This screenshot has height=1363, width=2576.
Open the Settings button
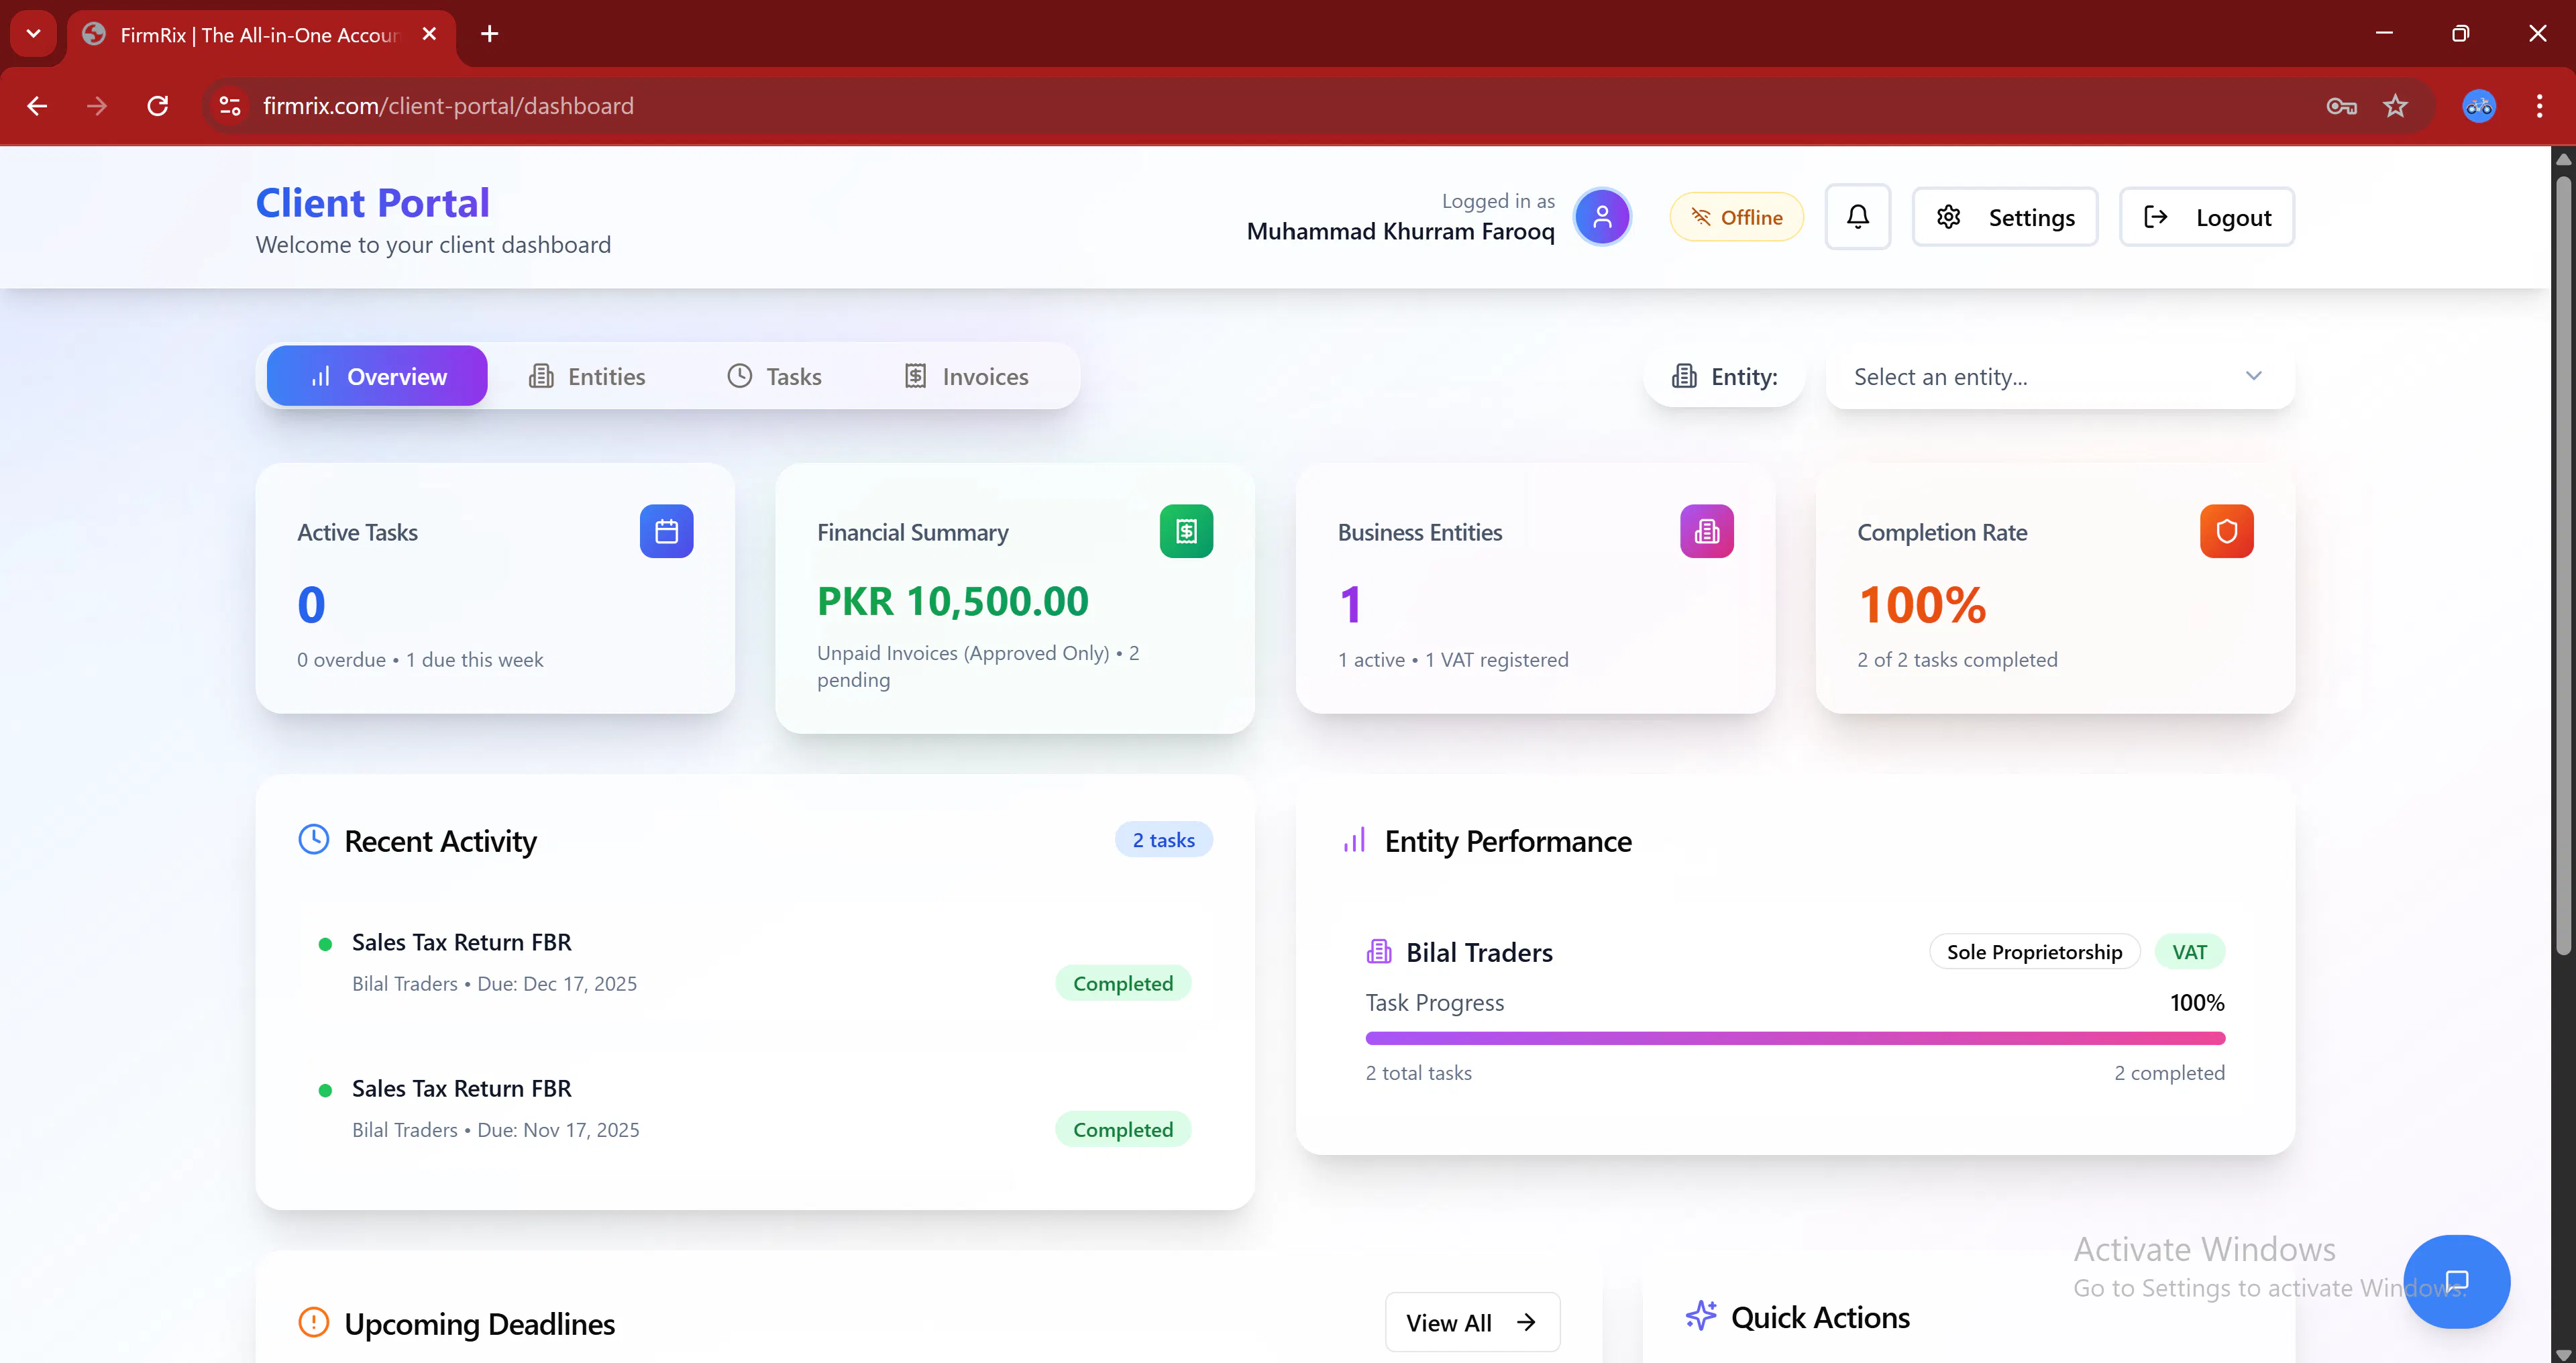tap(2005, 217)
